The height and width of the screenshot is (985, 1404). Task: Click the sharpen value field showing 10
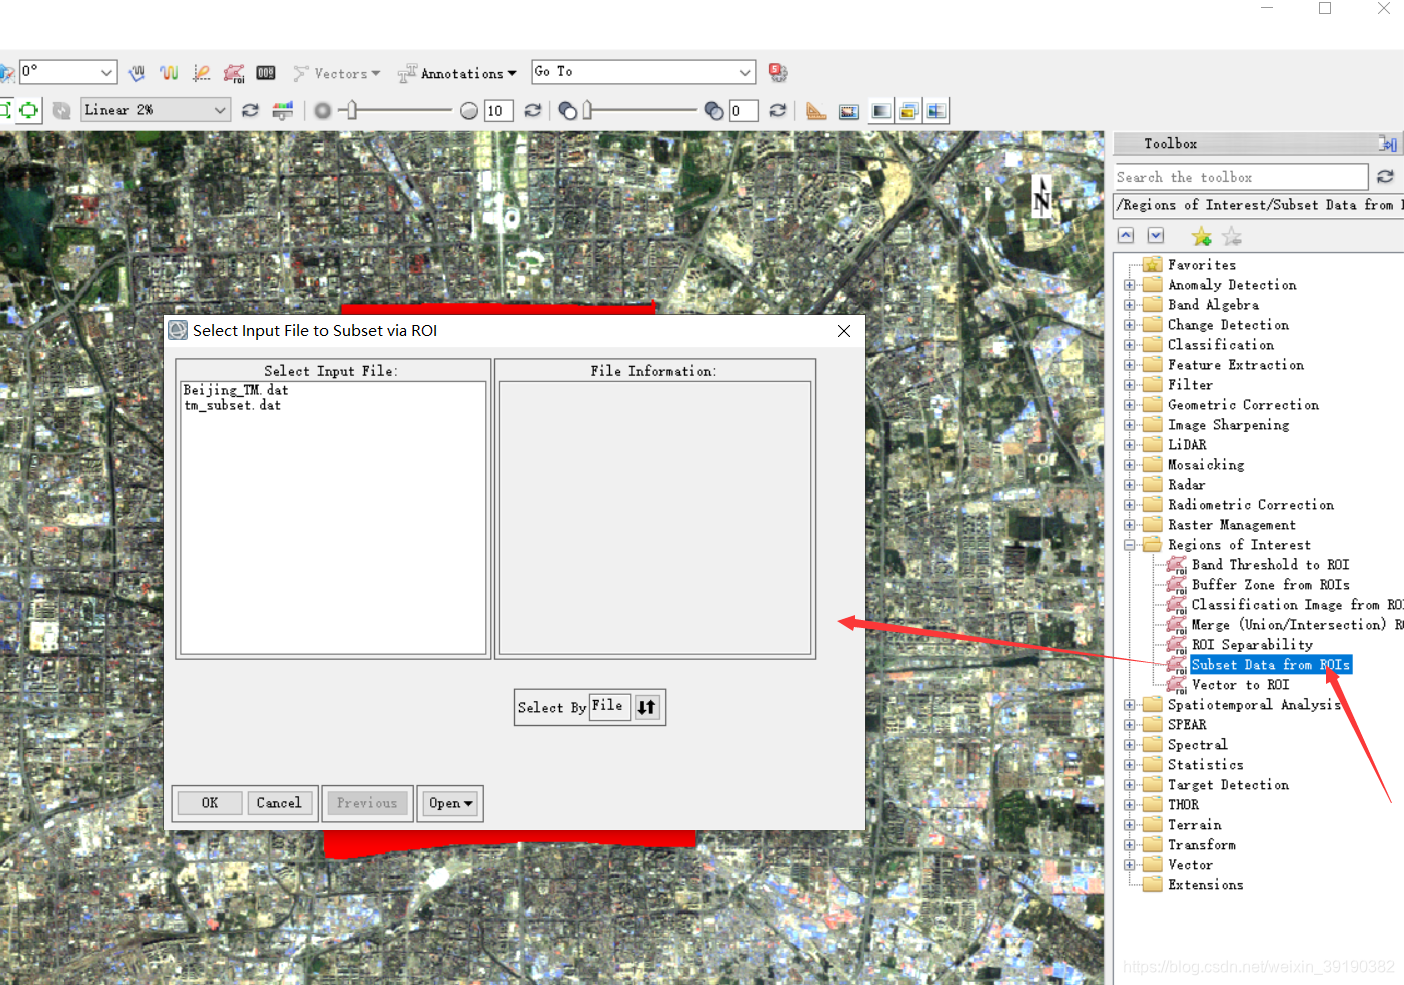pyautogui.click(x=499, y=111)
